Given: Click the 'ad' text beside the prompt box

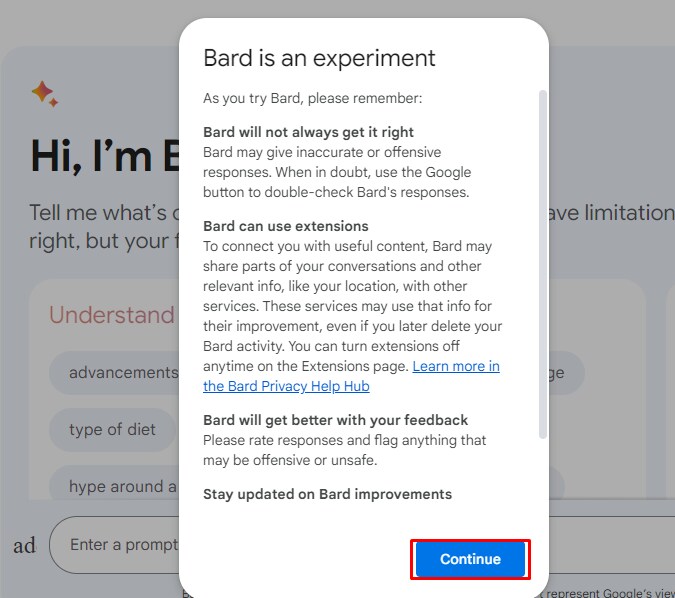Looking at the screenshot, I should click(x=24, y=545).
